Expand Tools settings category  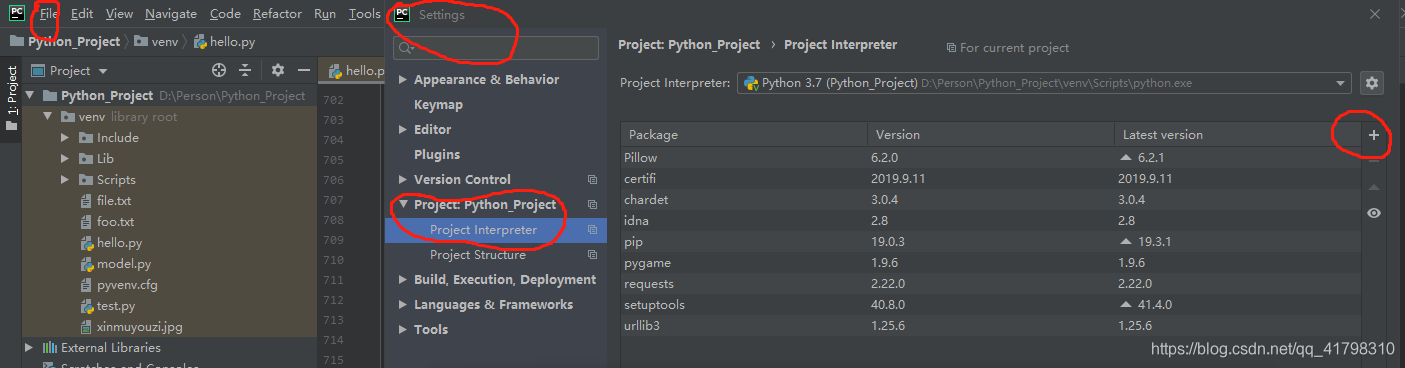point(403,330)
